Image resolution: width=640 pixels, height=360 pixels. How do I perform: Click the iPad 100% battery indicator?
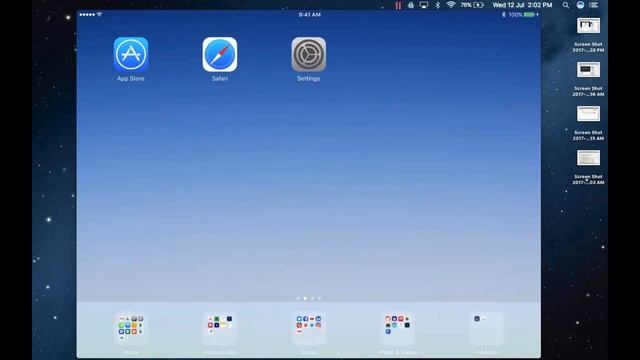click(x=523, y=14)
